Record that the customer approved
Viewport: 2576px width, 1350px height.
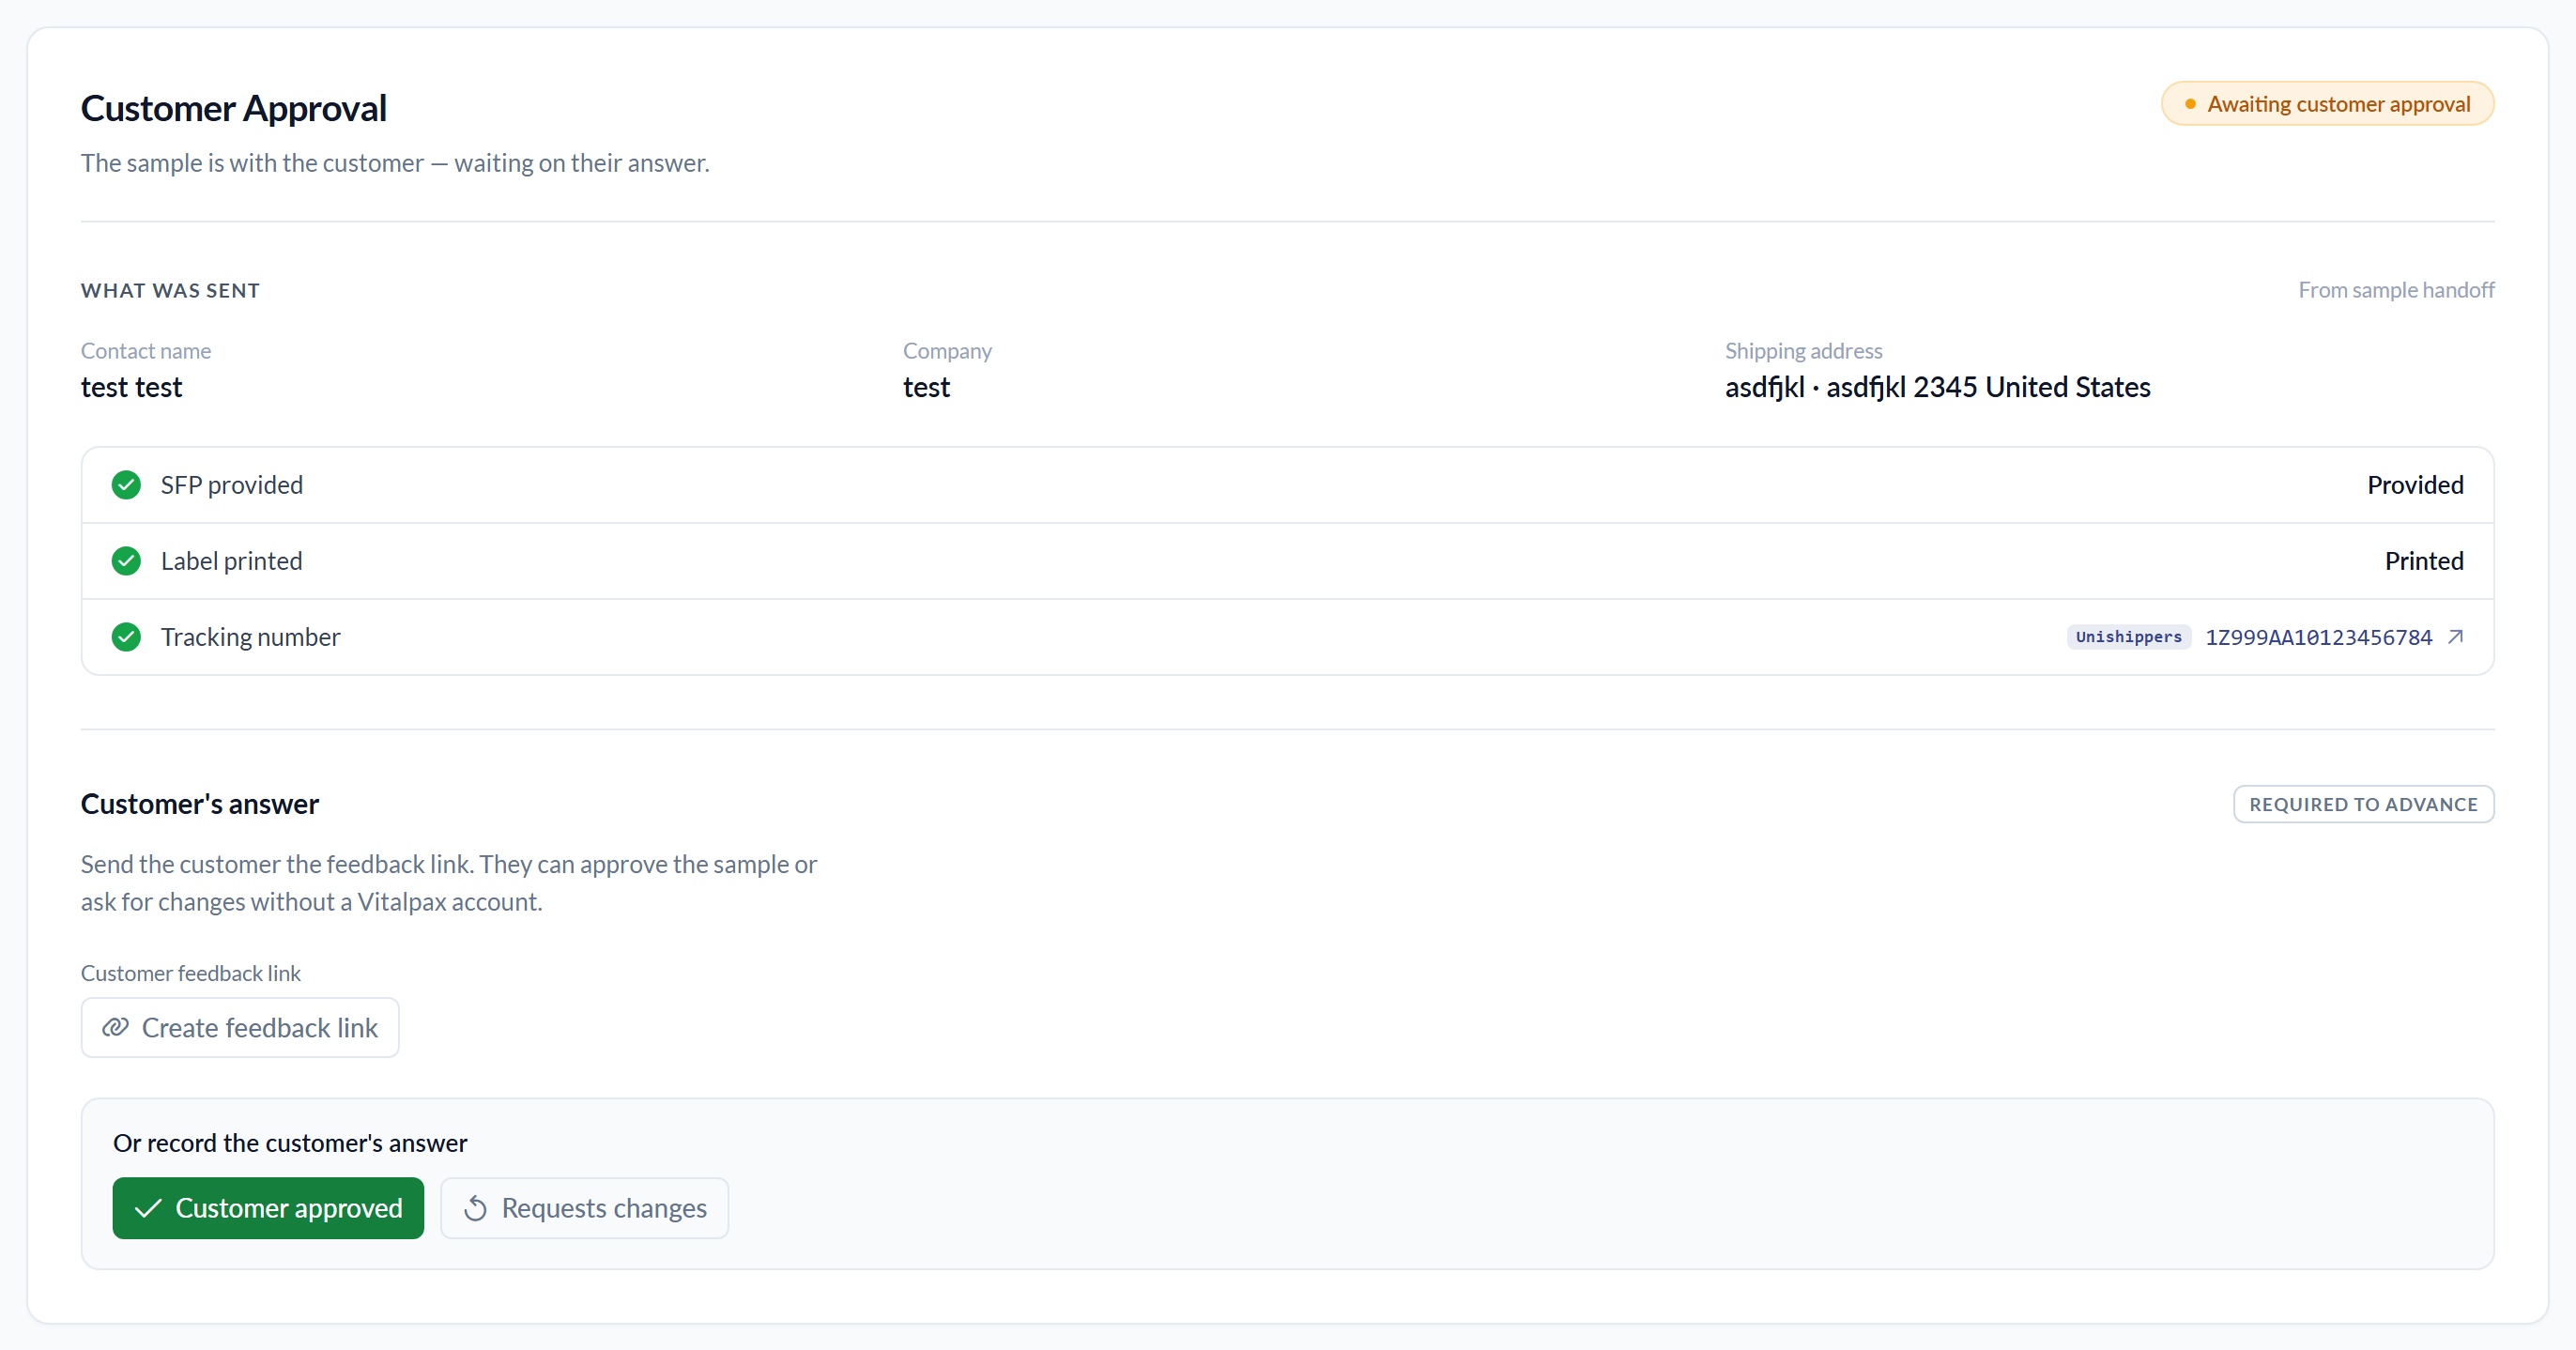(268, 1208)
